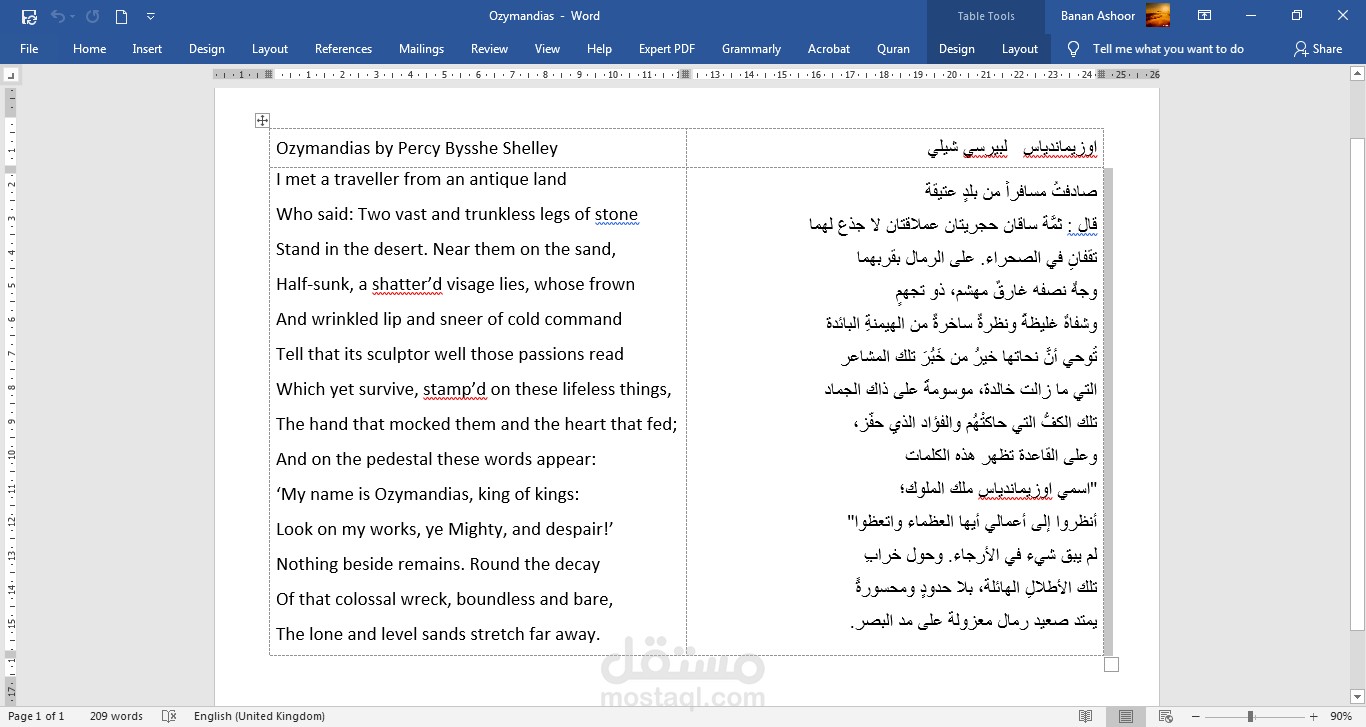Click the Banan Ashoor account picture

tap(1157, 16)
